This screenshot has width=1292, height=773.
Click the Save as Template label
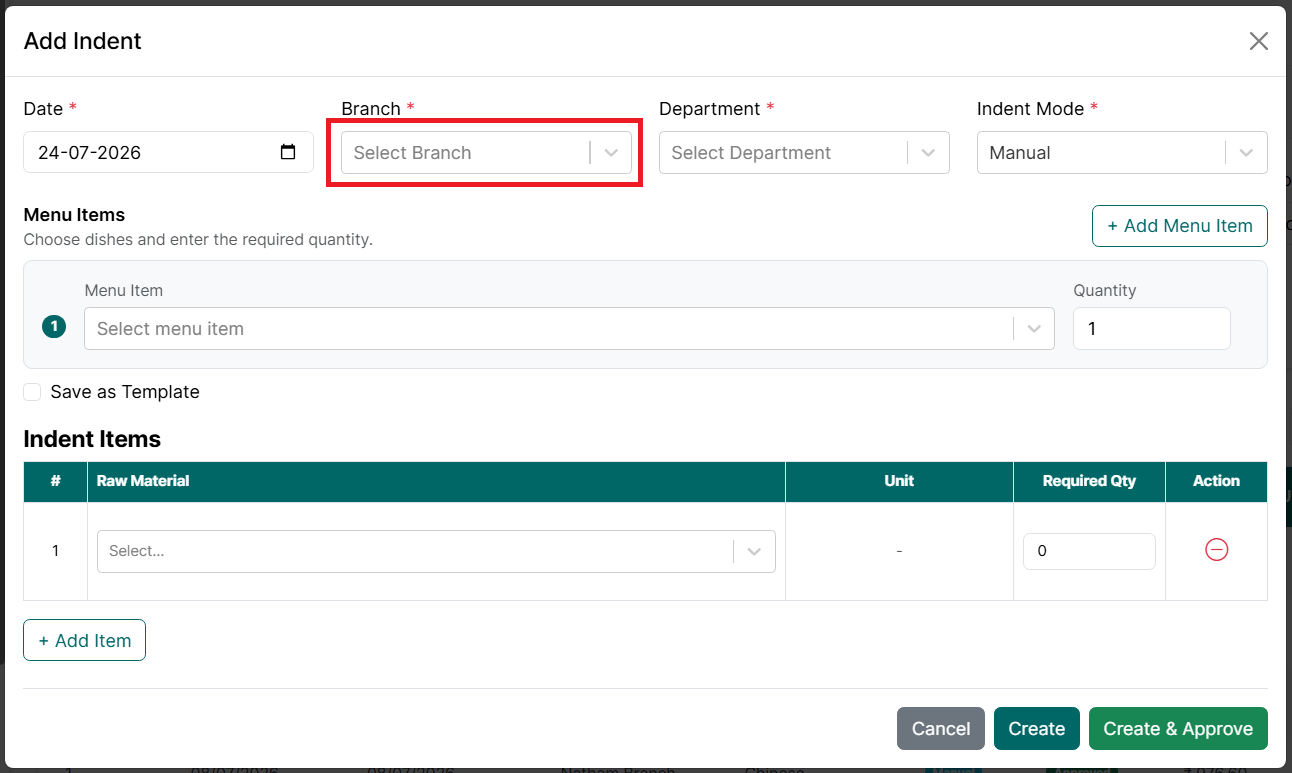point(125,392)
